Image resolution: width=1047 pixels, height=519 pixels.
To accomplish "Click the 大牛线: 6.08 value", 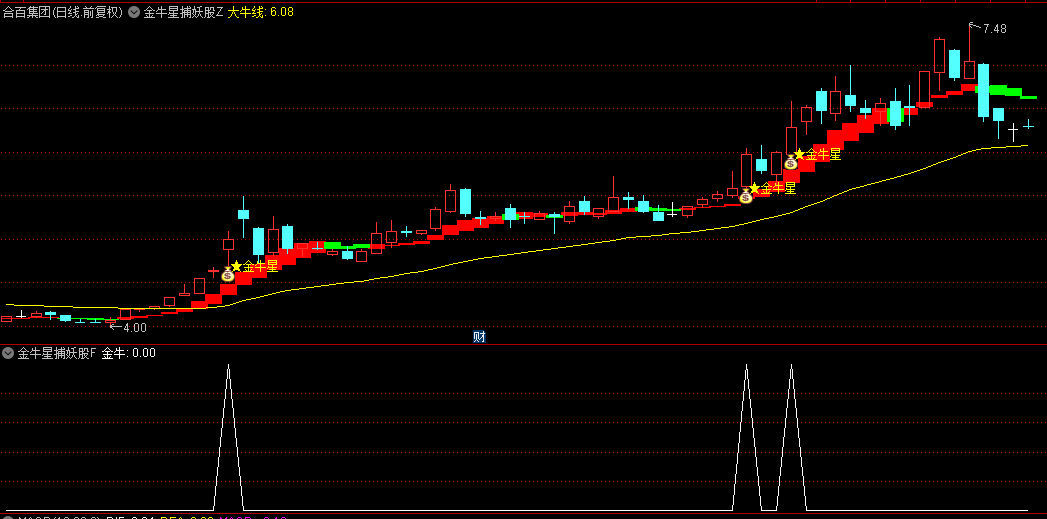I will 260,12.
